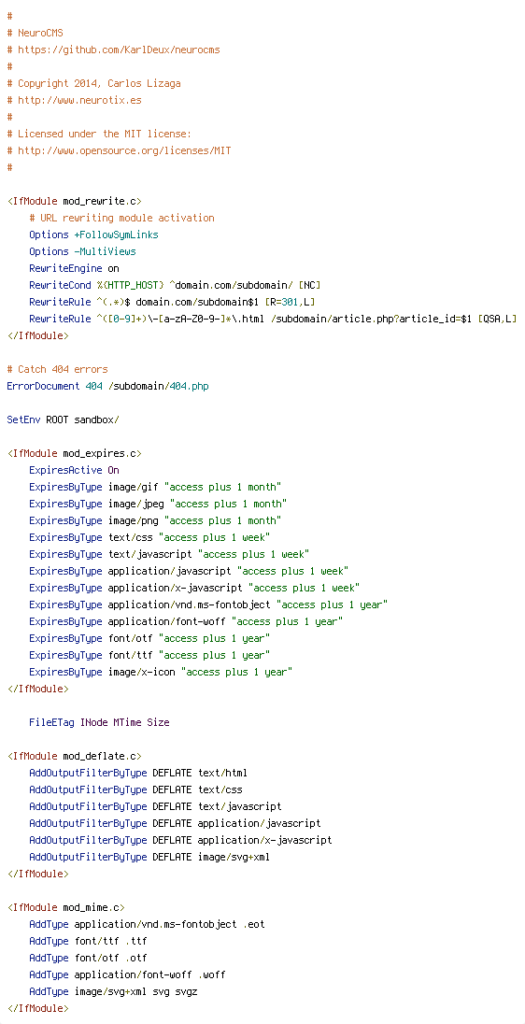This screenshot has width=525, height=1024.
Task: Click ExpiresByType image/gif line
Action: [x=155, y=487]
